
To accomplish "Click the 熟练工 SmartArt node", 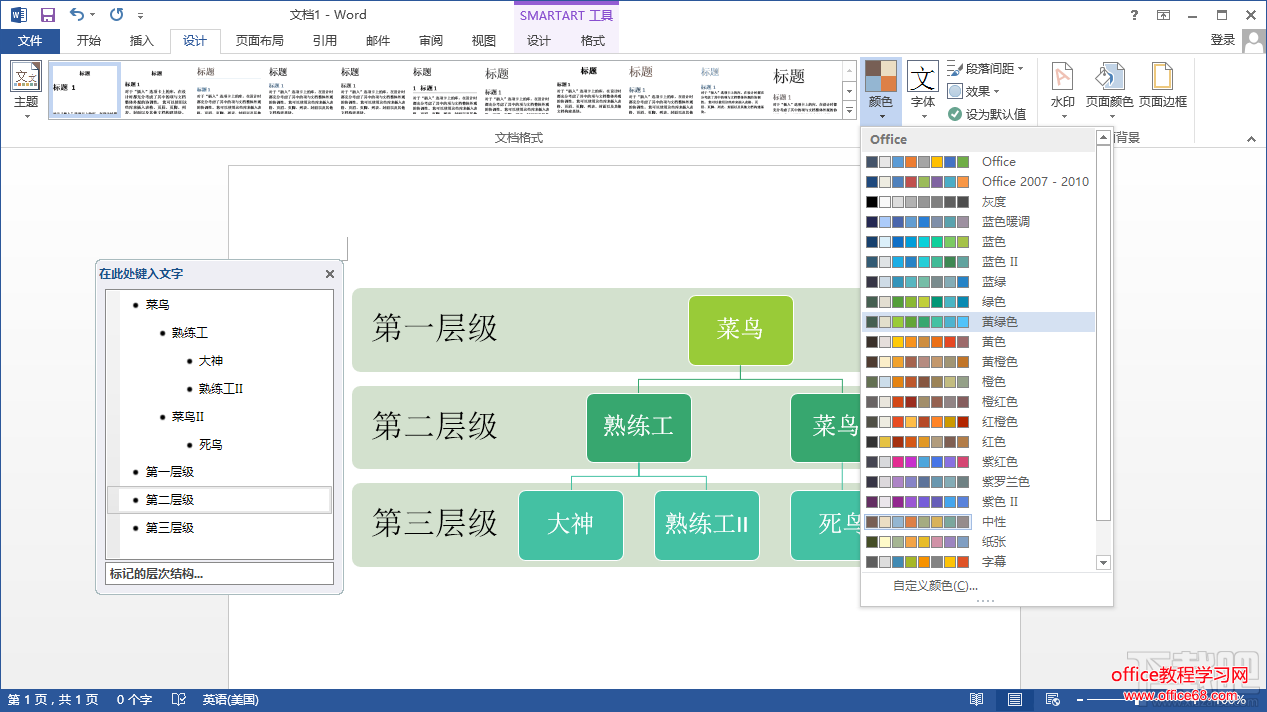I will 638,427.
